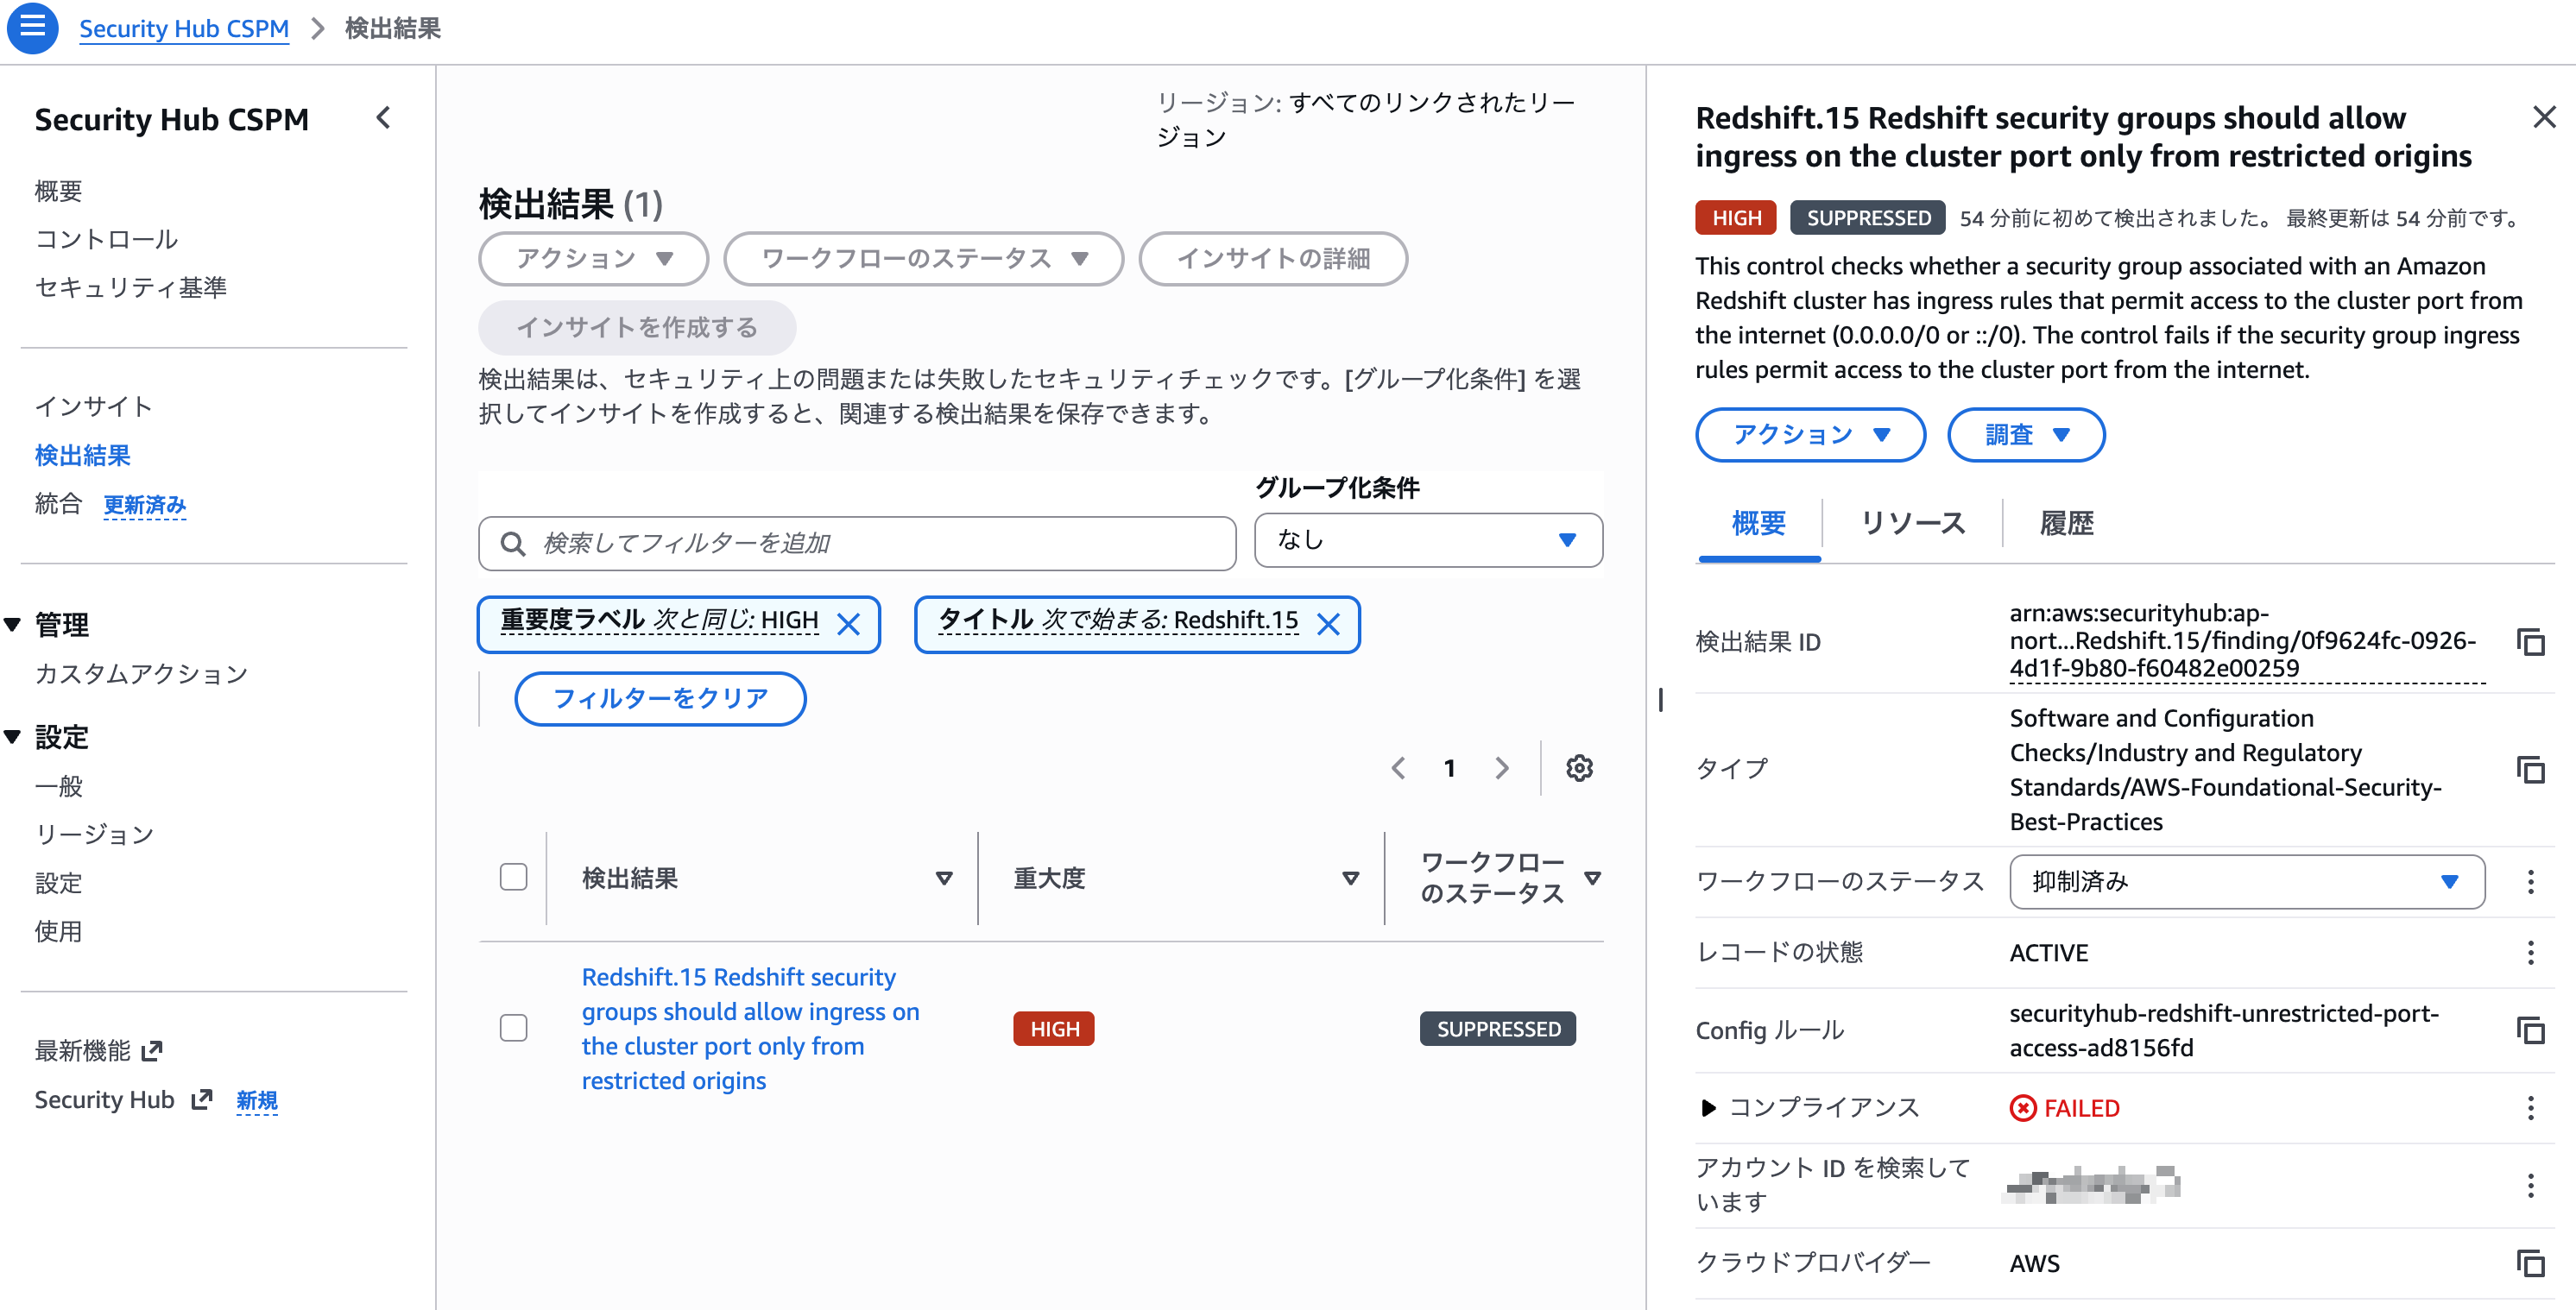
Task: Click the タイトル Redshift.15 filter text
Action: point(1118,621)
